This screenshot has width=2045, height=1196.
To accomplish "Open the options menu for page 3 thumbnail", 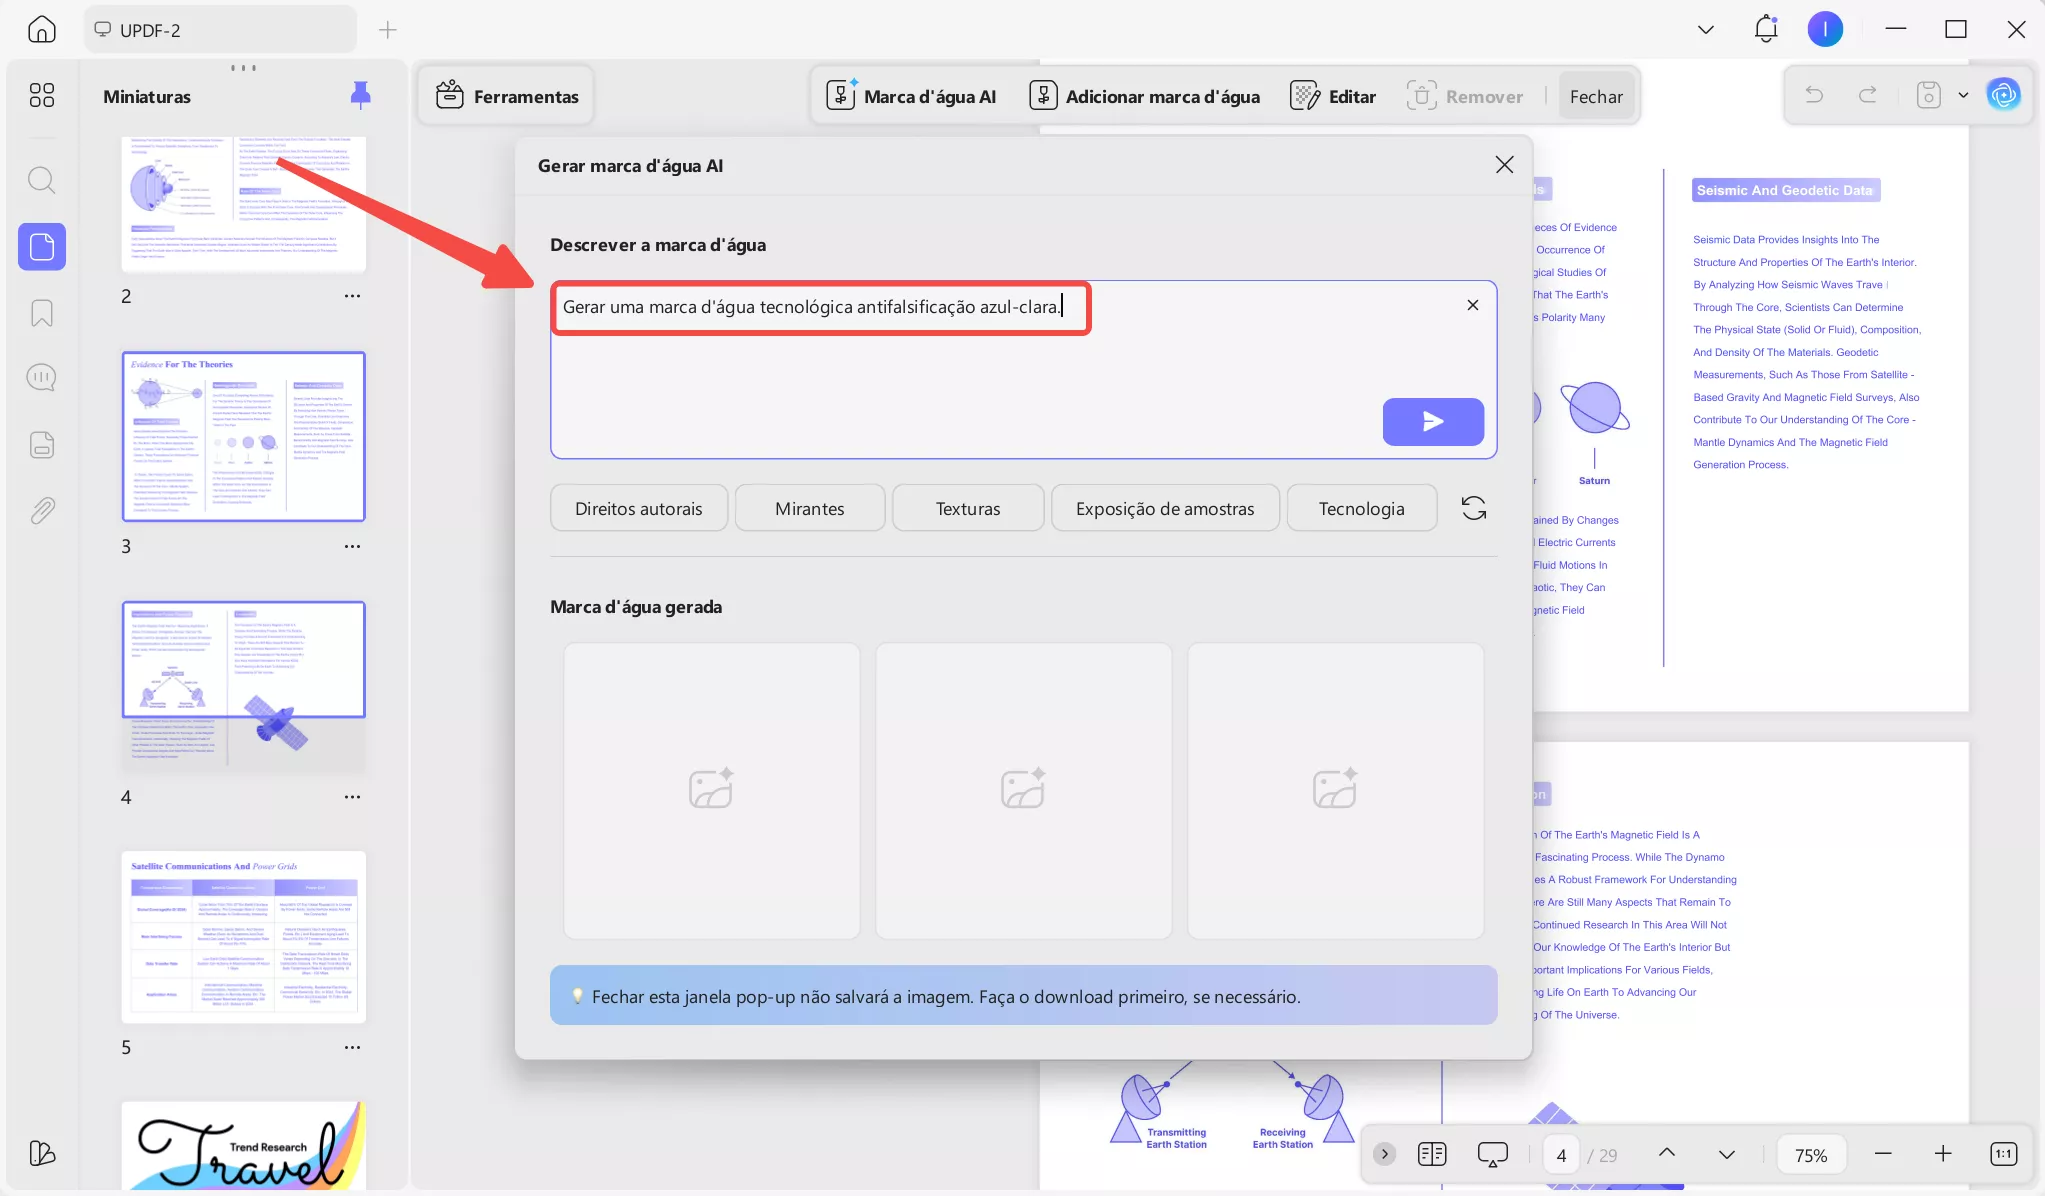I will pyautogui.click(x=352, y=546).
